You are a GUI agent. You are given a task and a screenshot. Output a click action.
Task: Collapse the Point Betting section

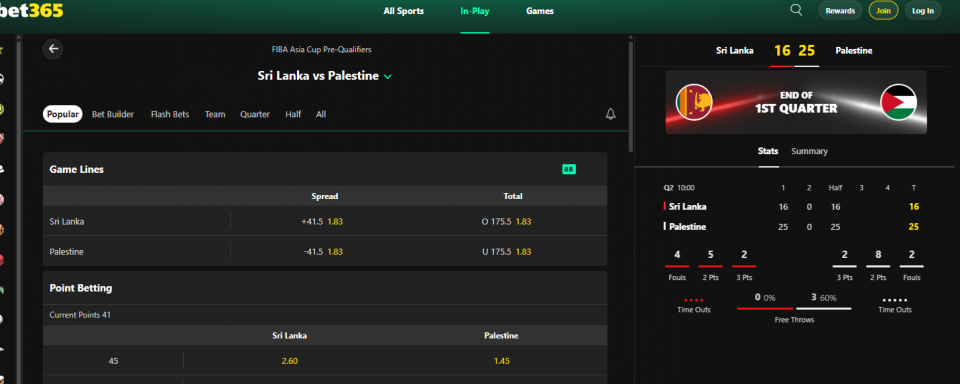pos(325,288)
